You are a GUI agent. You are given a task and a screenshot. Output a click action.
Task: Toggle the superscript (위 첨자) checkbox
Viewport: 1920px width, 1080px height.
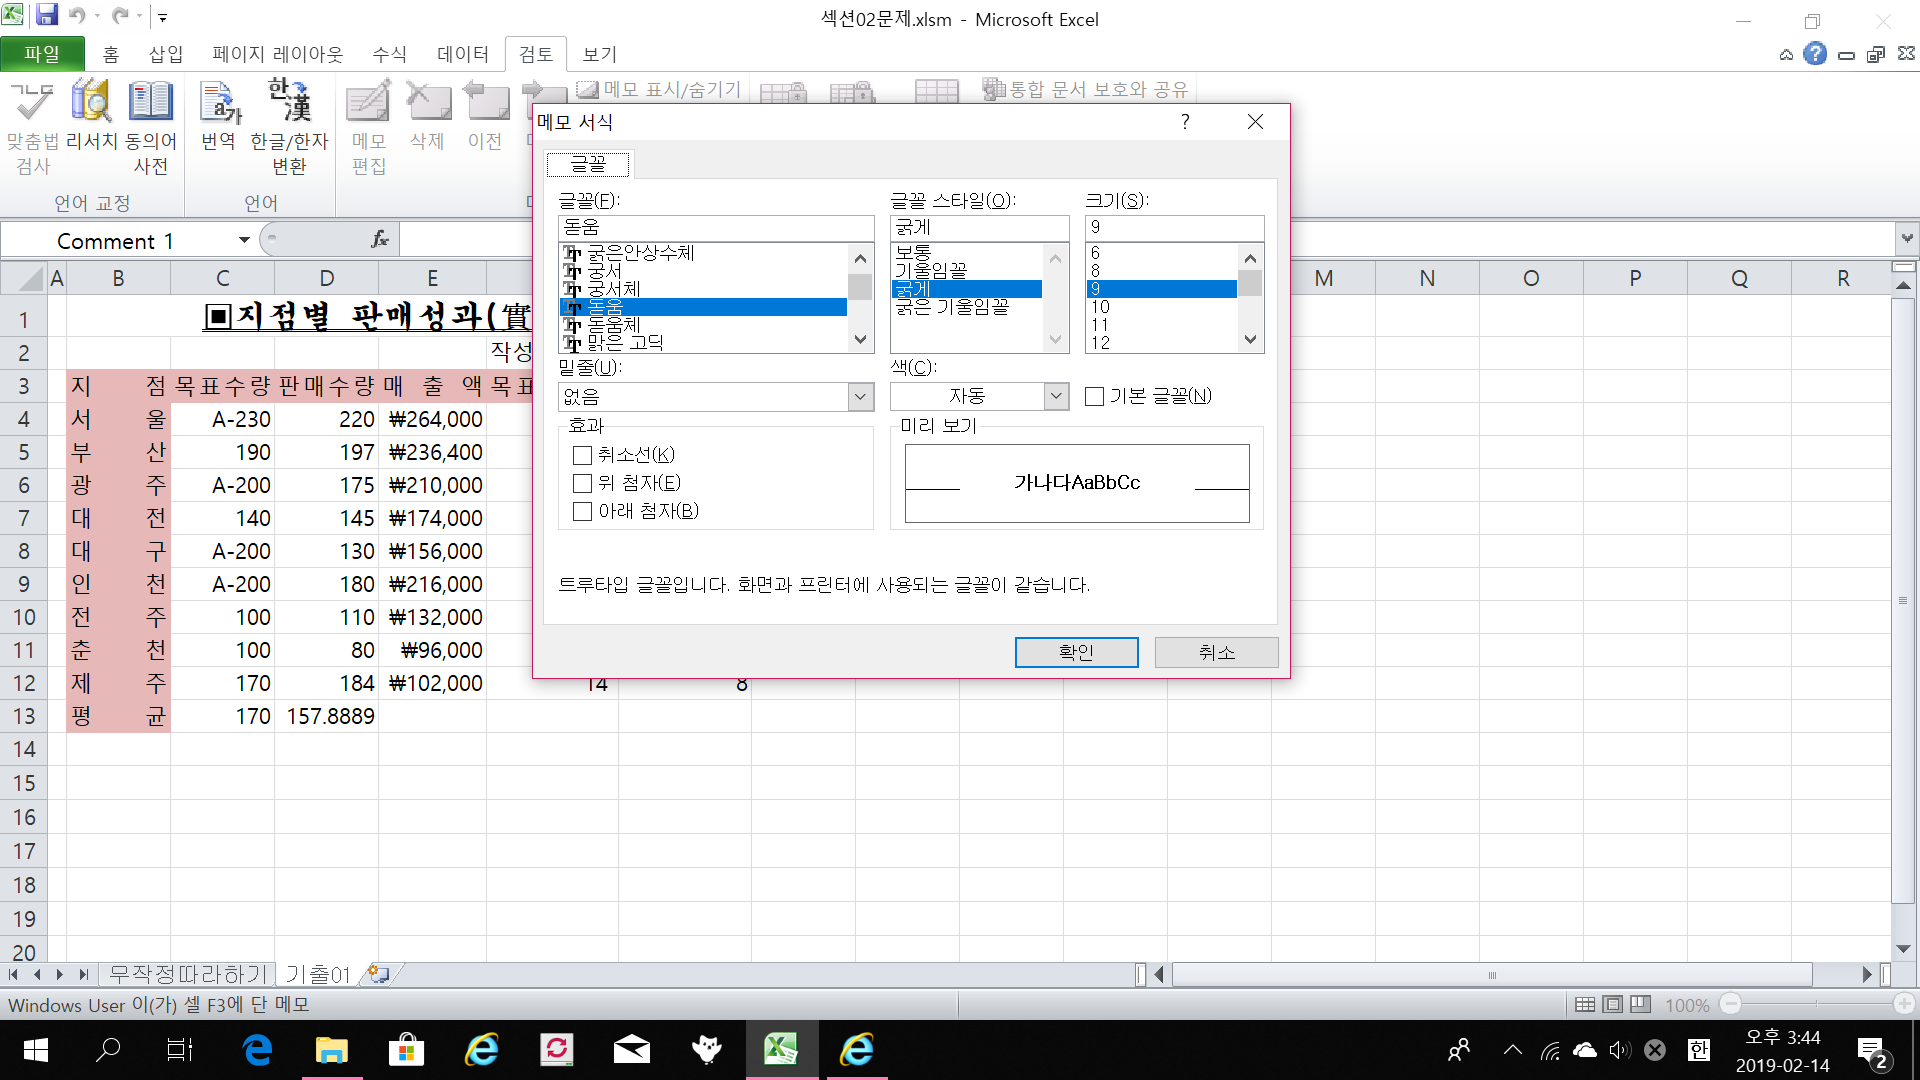[582, 484]
